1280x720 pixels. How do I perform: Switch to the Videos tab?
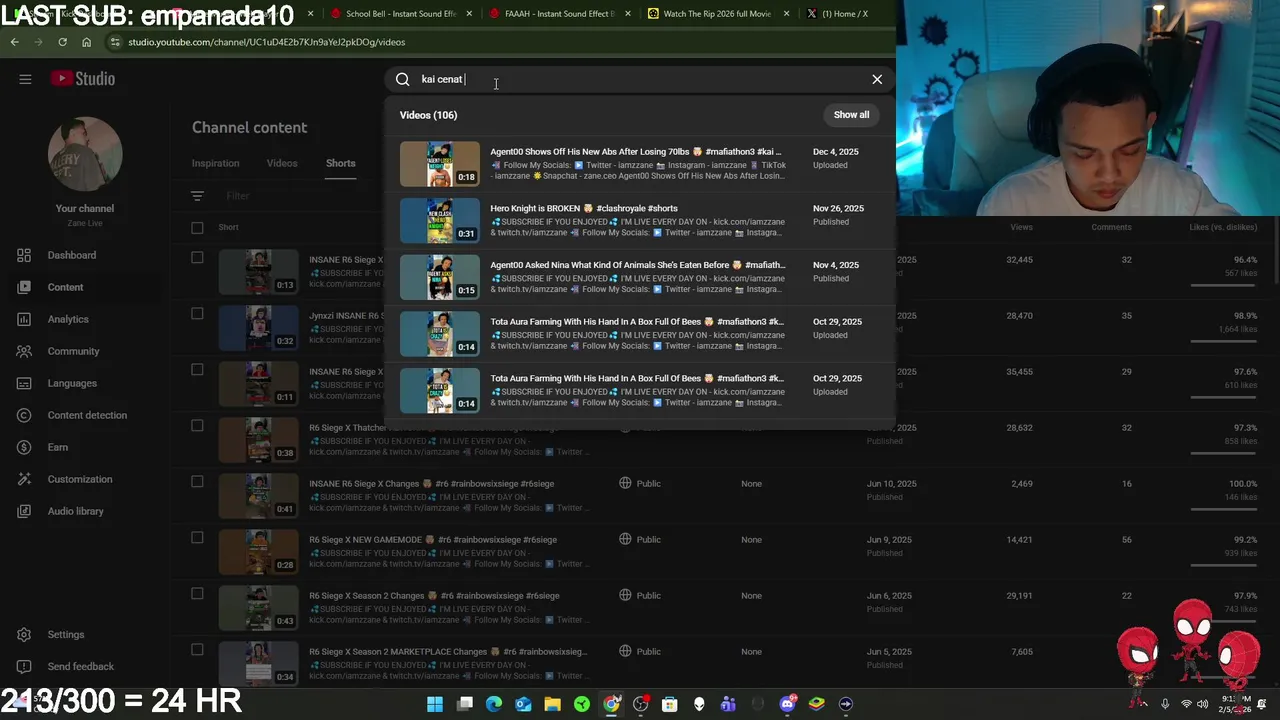point(282,163)
